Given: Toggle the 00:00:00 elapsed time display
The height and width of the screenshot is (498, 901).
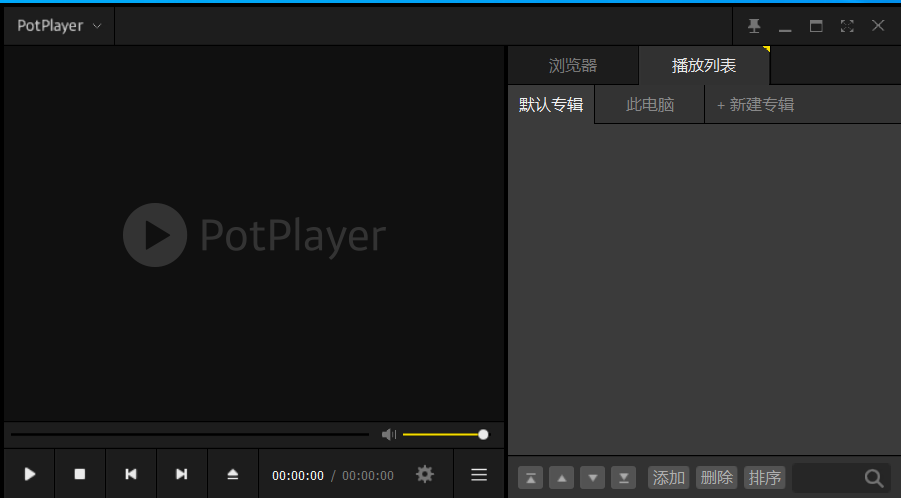Looking at the screenshot, I should pos(298,476).
